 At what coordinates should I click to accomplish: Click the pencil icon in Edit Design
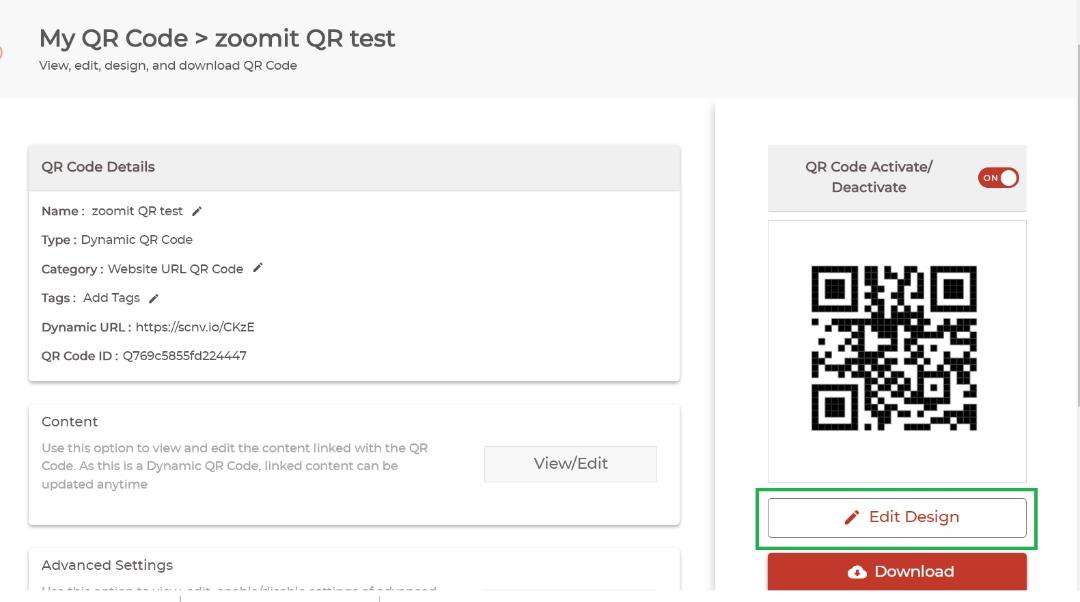852,517
